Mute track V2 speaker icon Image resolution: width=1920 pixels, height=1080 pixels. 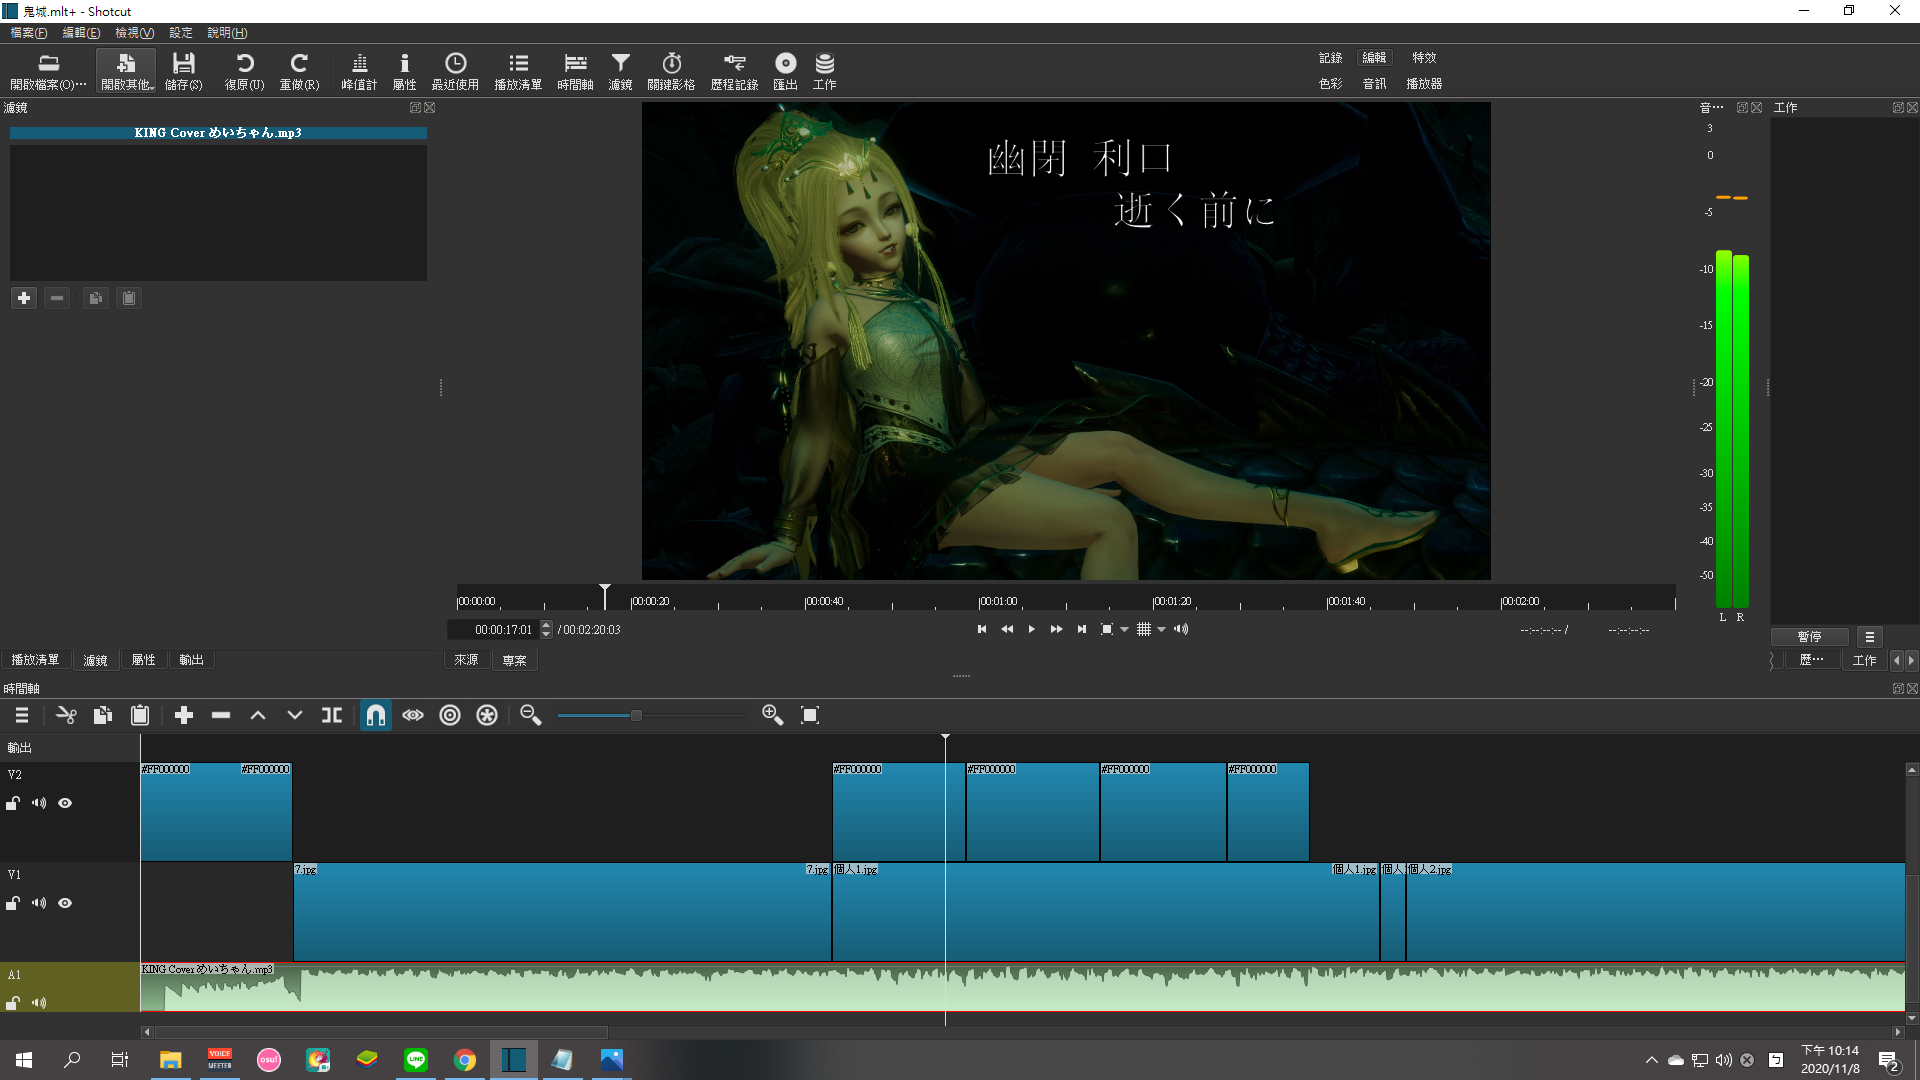tap(39, 803)
